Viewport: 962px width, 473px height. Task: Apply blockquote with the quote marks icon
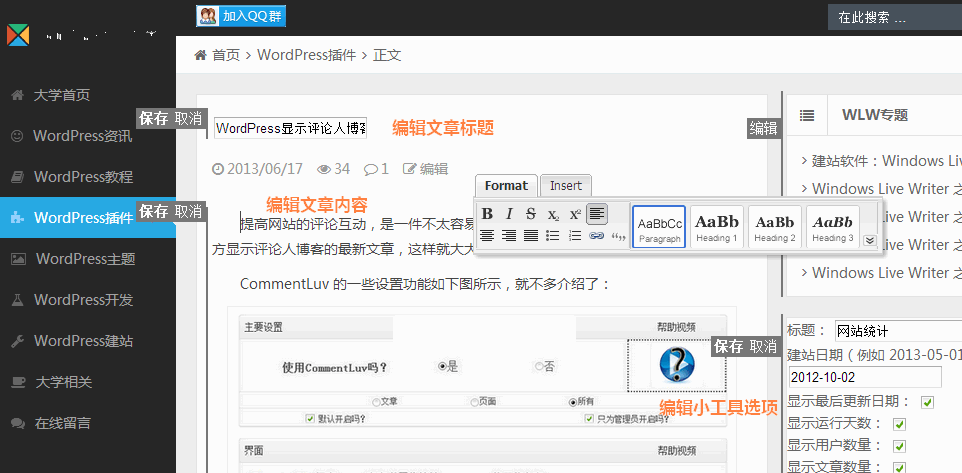click(x=618, y=236)
